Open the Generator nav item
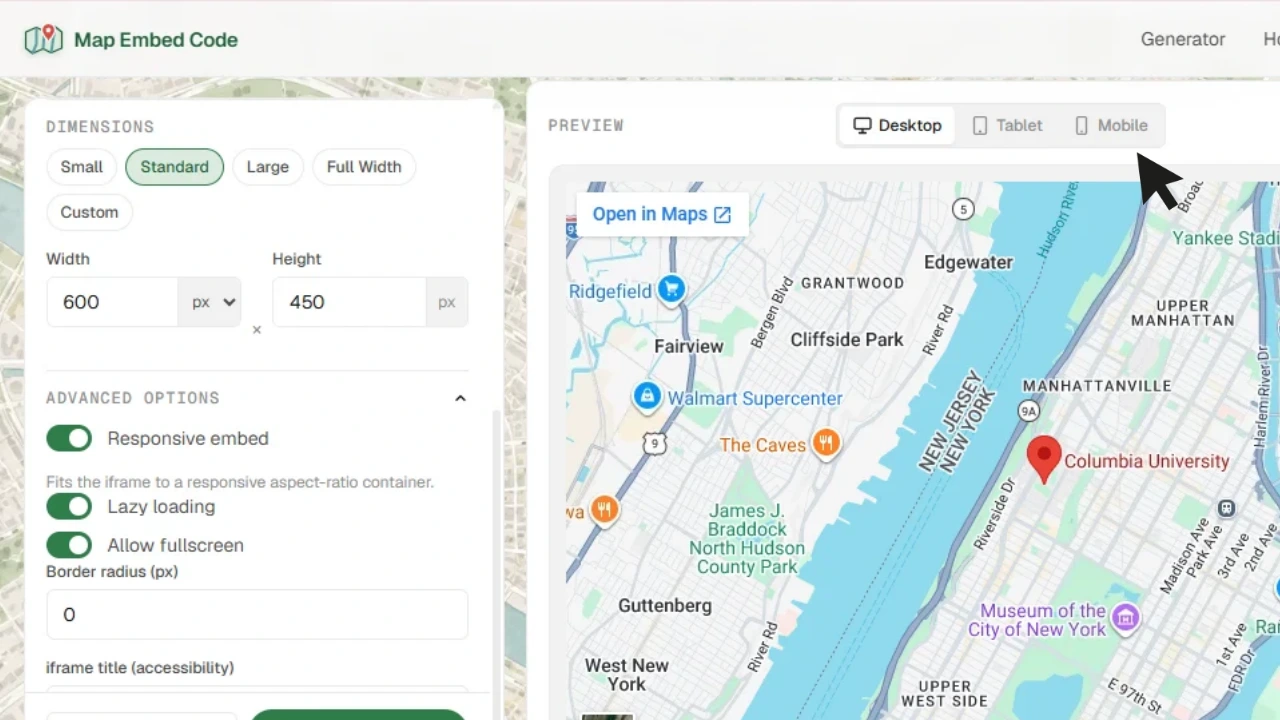1280x720 pixels. coord(1183,39)
